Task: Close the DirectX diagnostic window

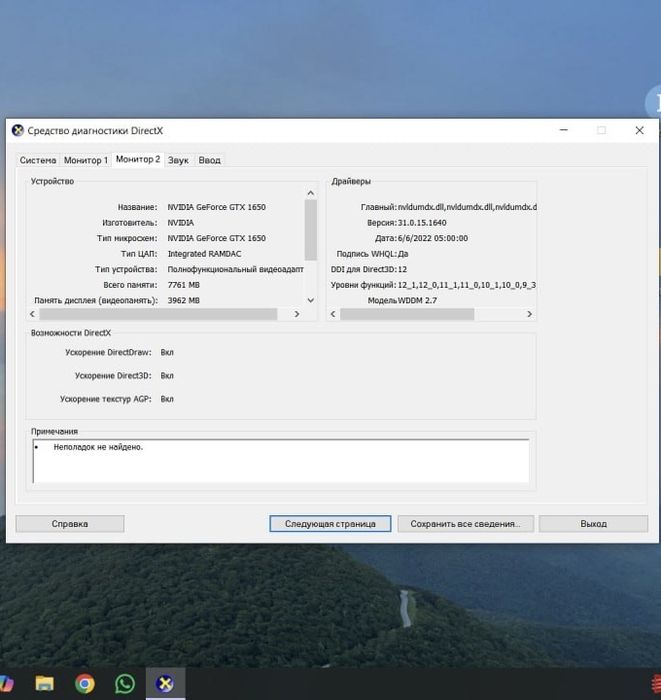Action: (x=639, y=130)
